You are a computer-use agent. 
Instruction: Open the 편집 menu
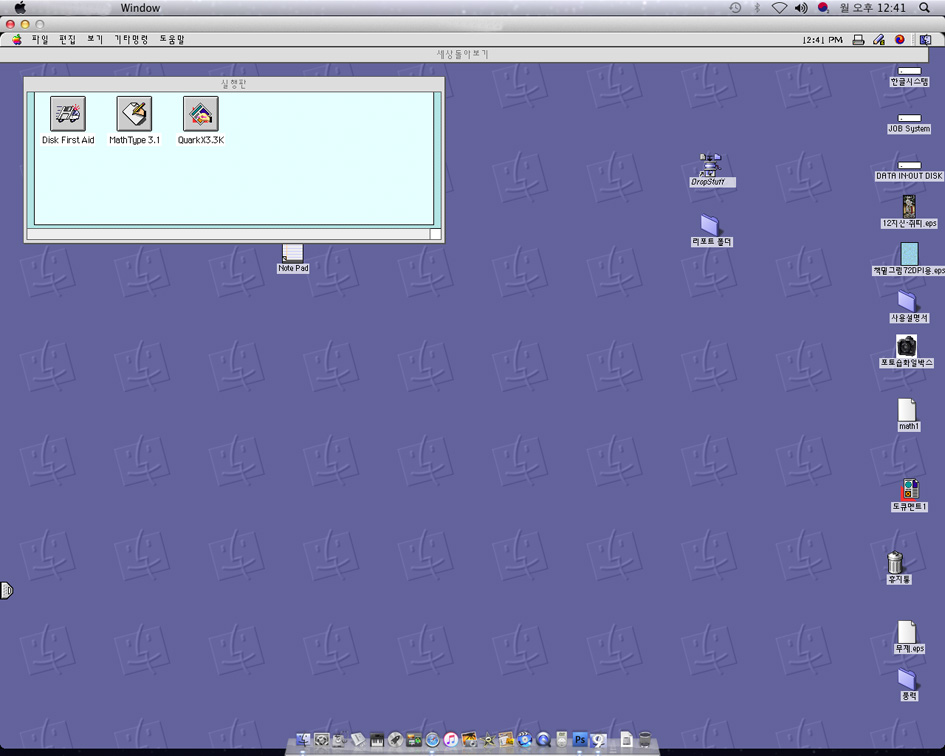pyautogui.click(x=67, y=40)
